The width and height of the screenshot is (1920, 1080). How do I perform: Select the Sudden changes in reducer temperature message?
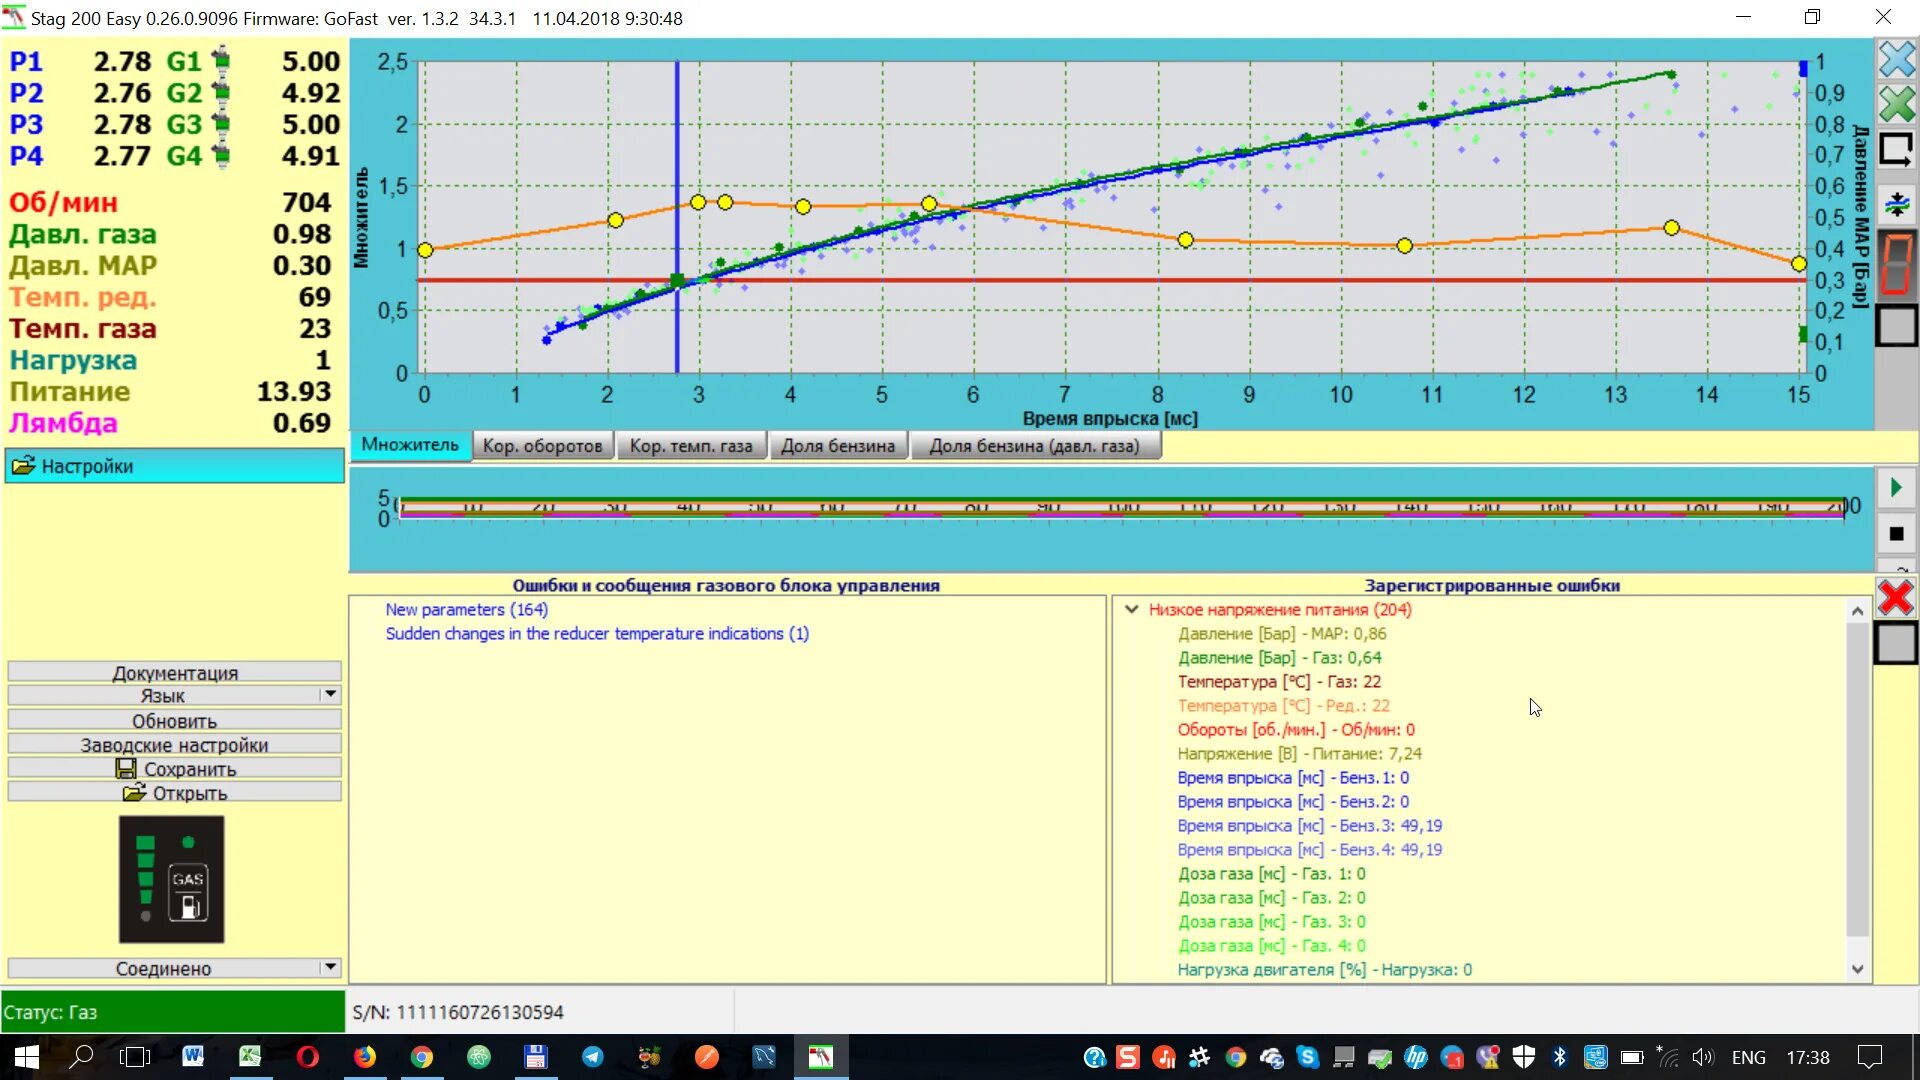597,633
